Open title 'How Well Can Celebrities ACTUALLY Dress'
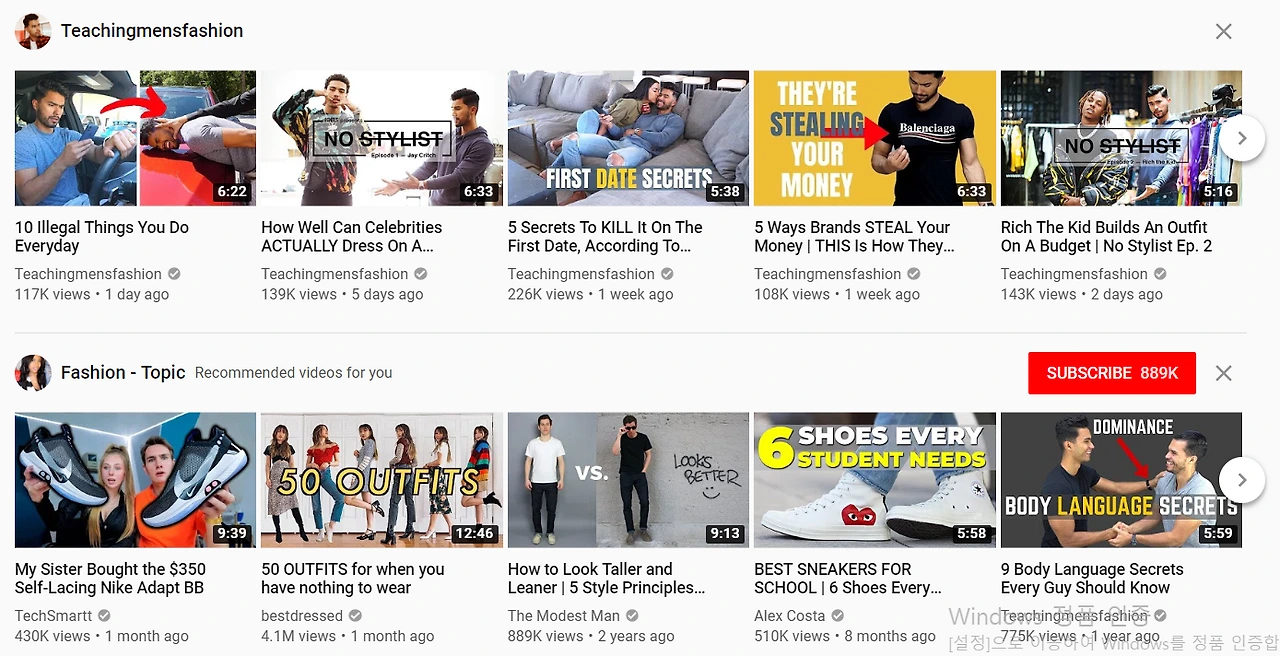Viewport: 1280px width, 656px height. click(x=351, y=237)
